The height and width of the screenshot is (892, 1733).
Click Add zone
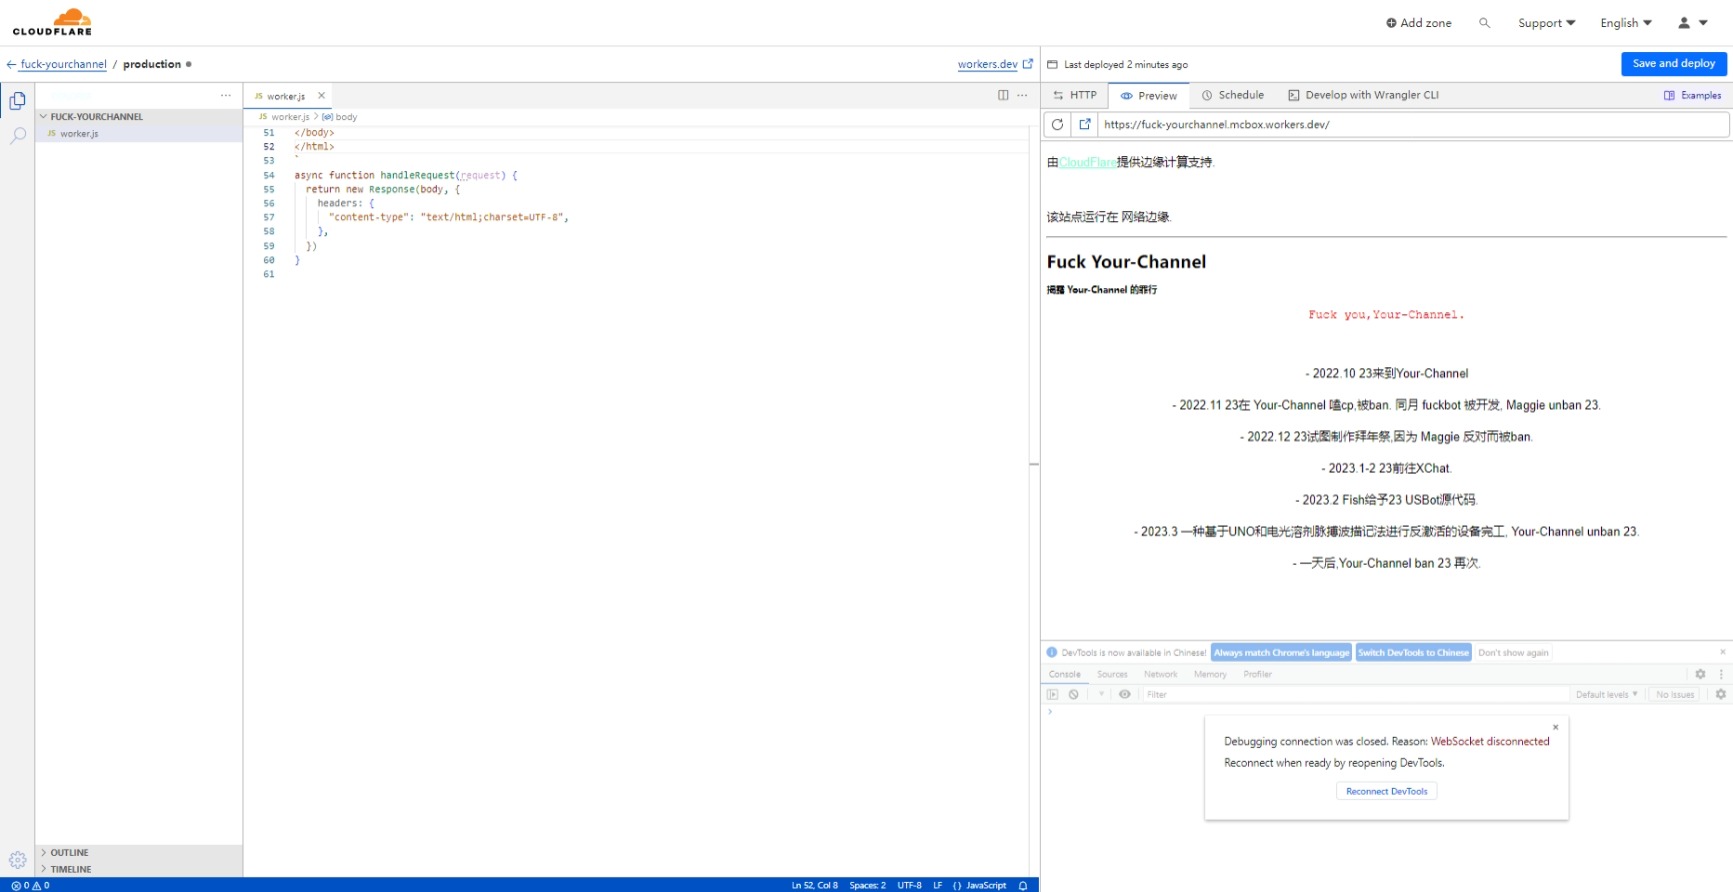point(1419,23)
